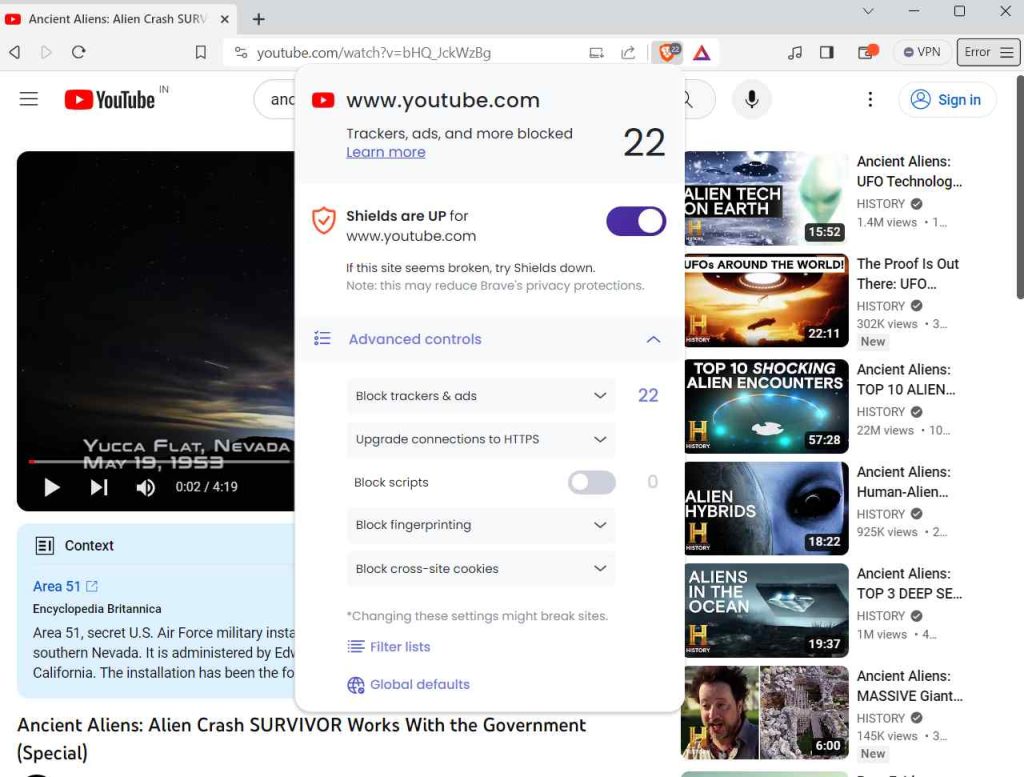1024x777 pixels.
Task: Close the Ancient Aliens browser tab
Action: [225, 19]
